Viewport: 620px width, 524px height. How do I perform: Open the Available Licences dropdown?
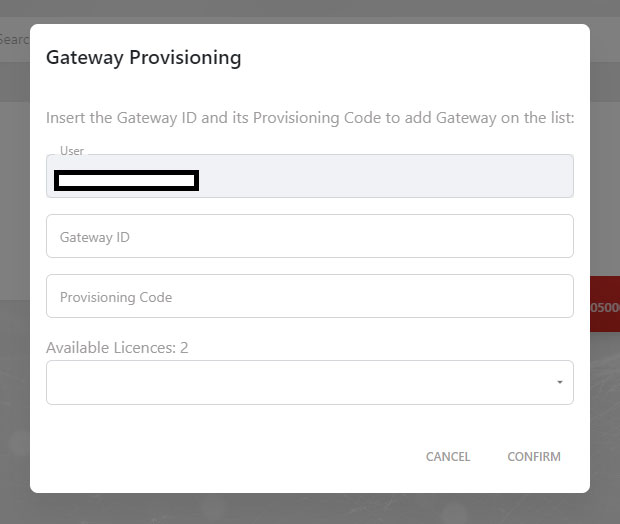pyautogui.click(x=310, y=382)
